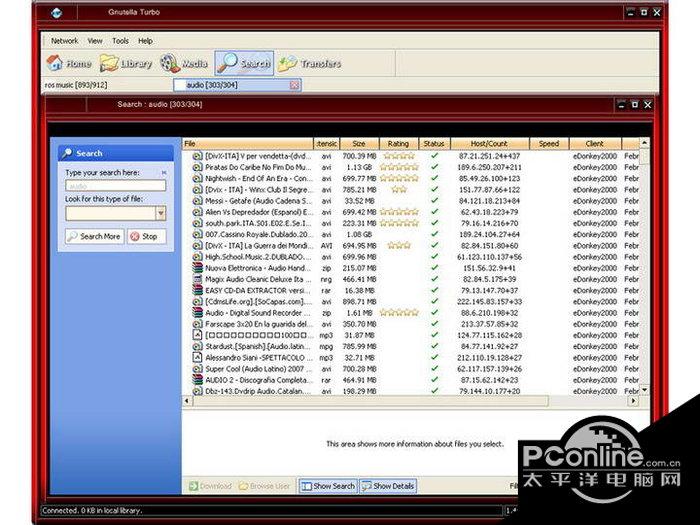Click the results list scroll up arrow
The height and width of the screenshot is (525, 700).
pyautogui.click(x=644, y=143)
